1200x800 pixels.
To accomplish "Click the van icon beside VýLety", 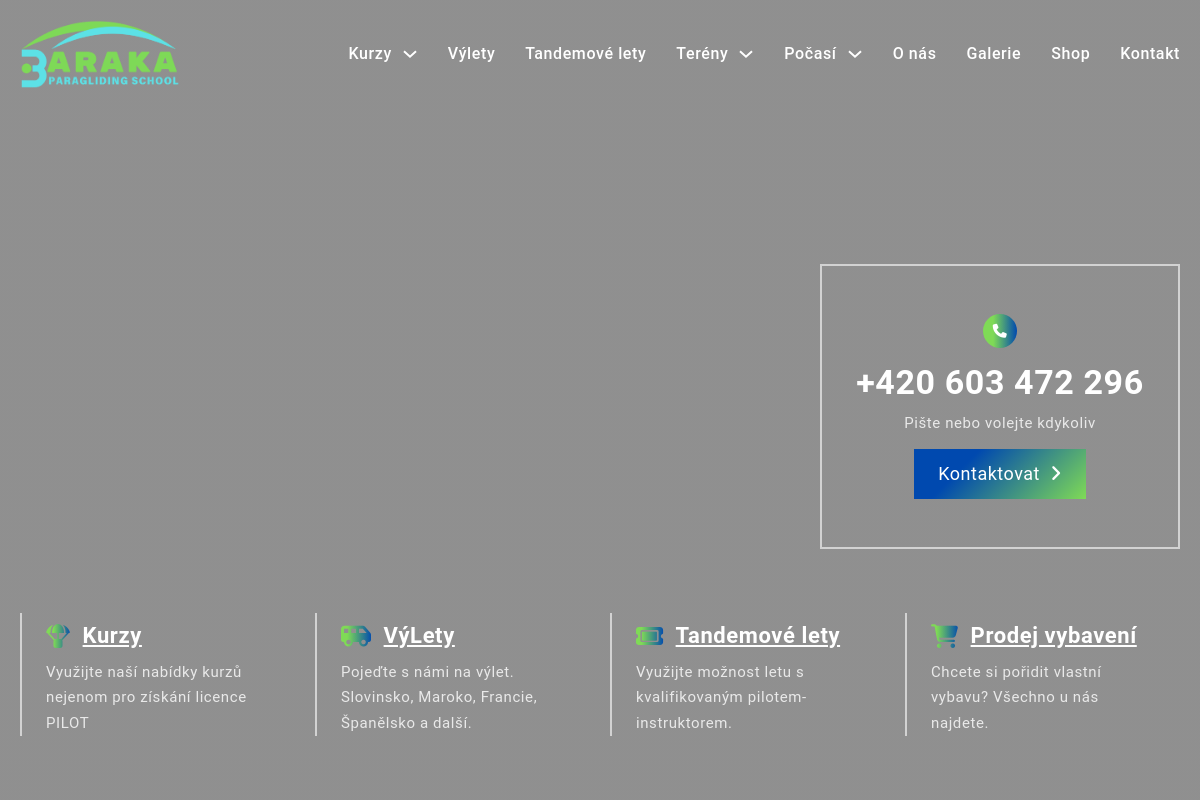I will pyautogui.click(x=355, y=636).
